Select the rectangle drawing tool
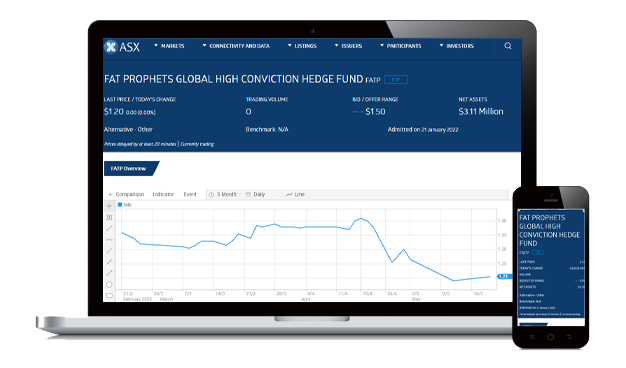The height and width of the screenshot is (368, 626). tap(109, 295)
